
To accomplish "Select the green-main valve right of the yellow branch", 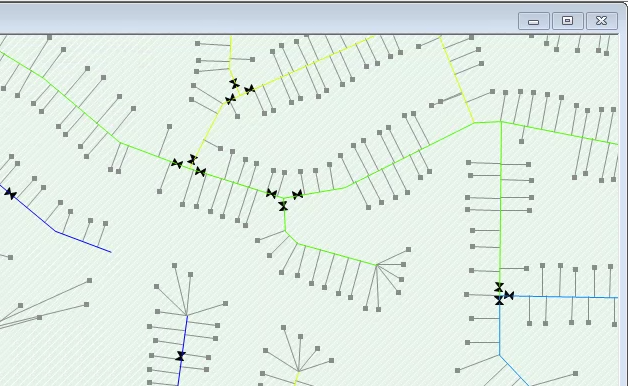I will 200,172.
